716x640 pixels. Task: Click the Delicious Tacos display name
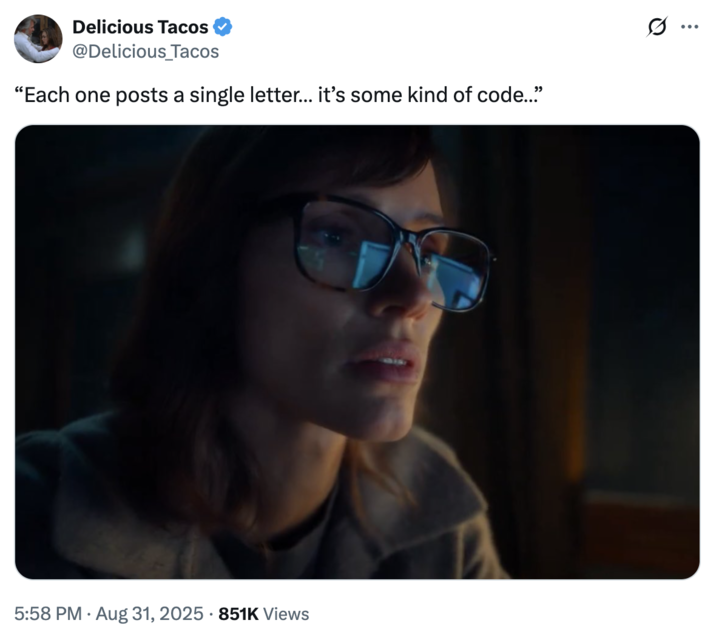[140, 27]
